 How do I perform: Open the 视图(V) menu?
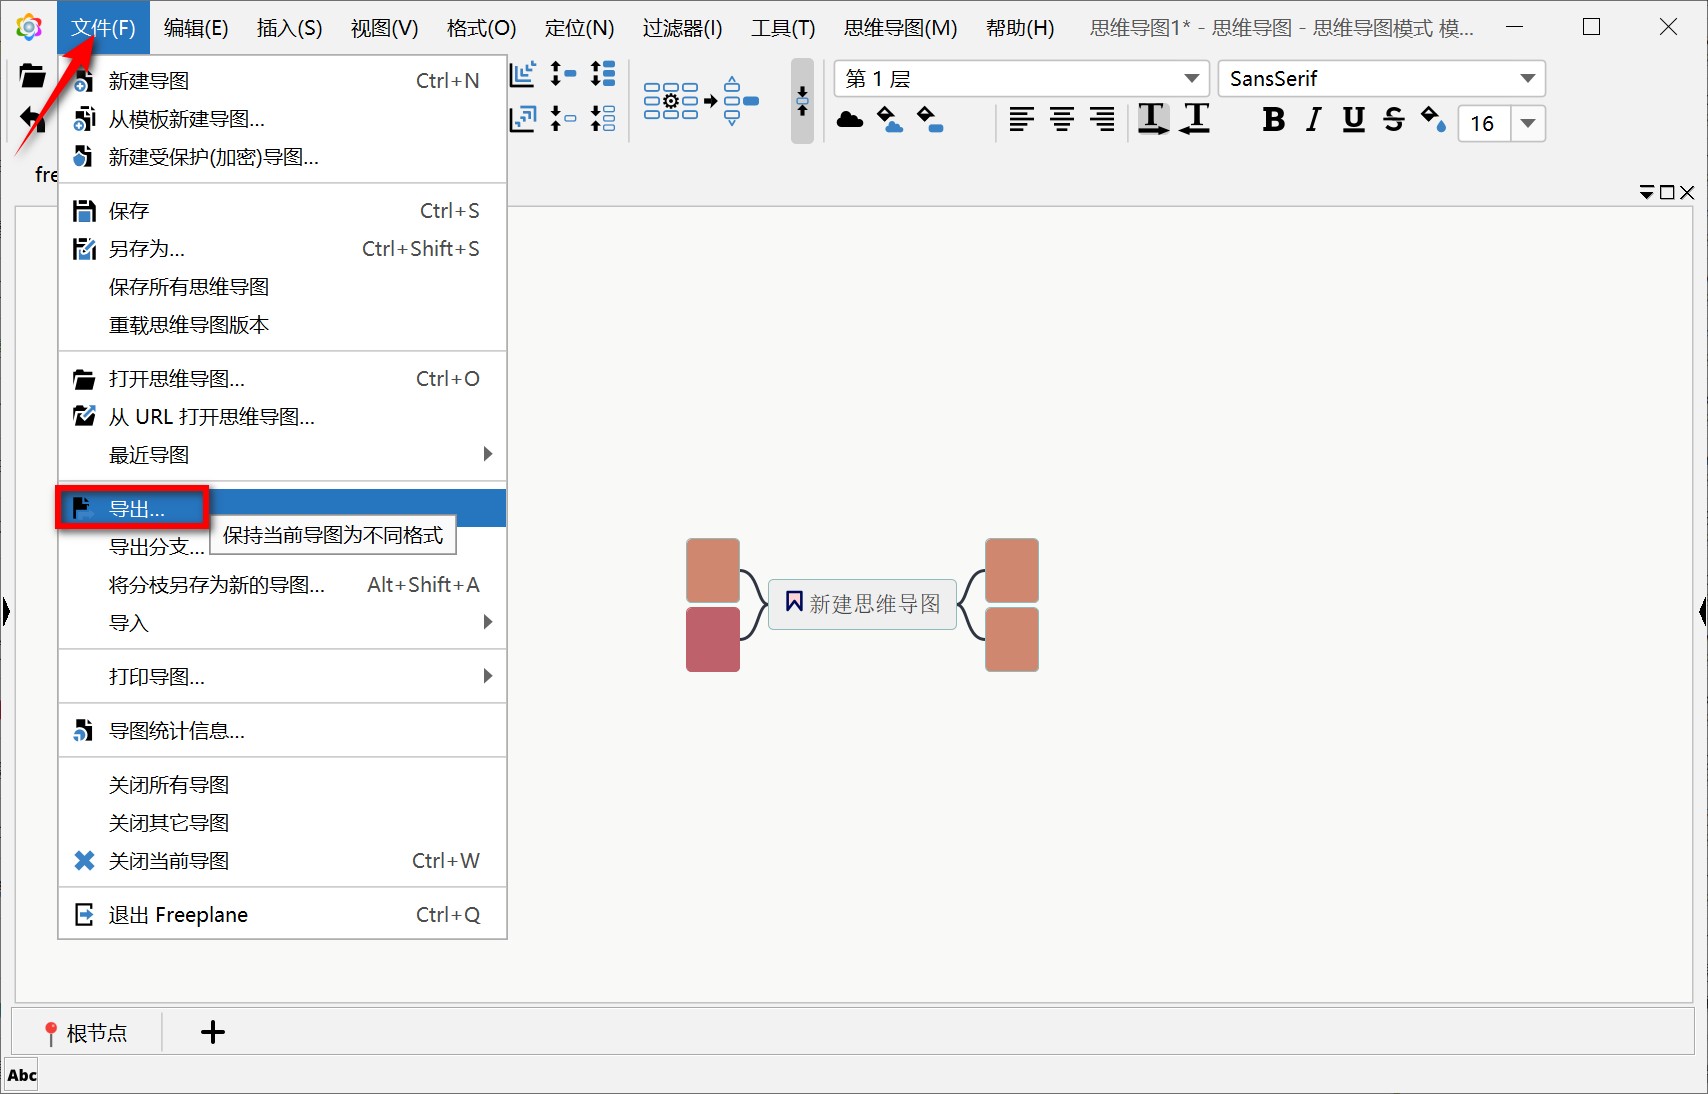click(x=385, y=28)
